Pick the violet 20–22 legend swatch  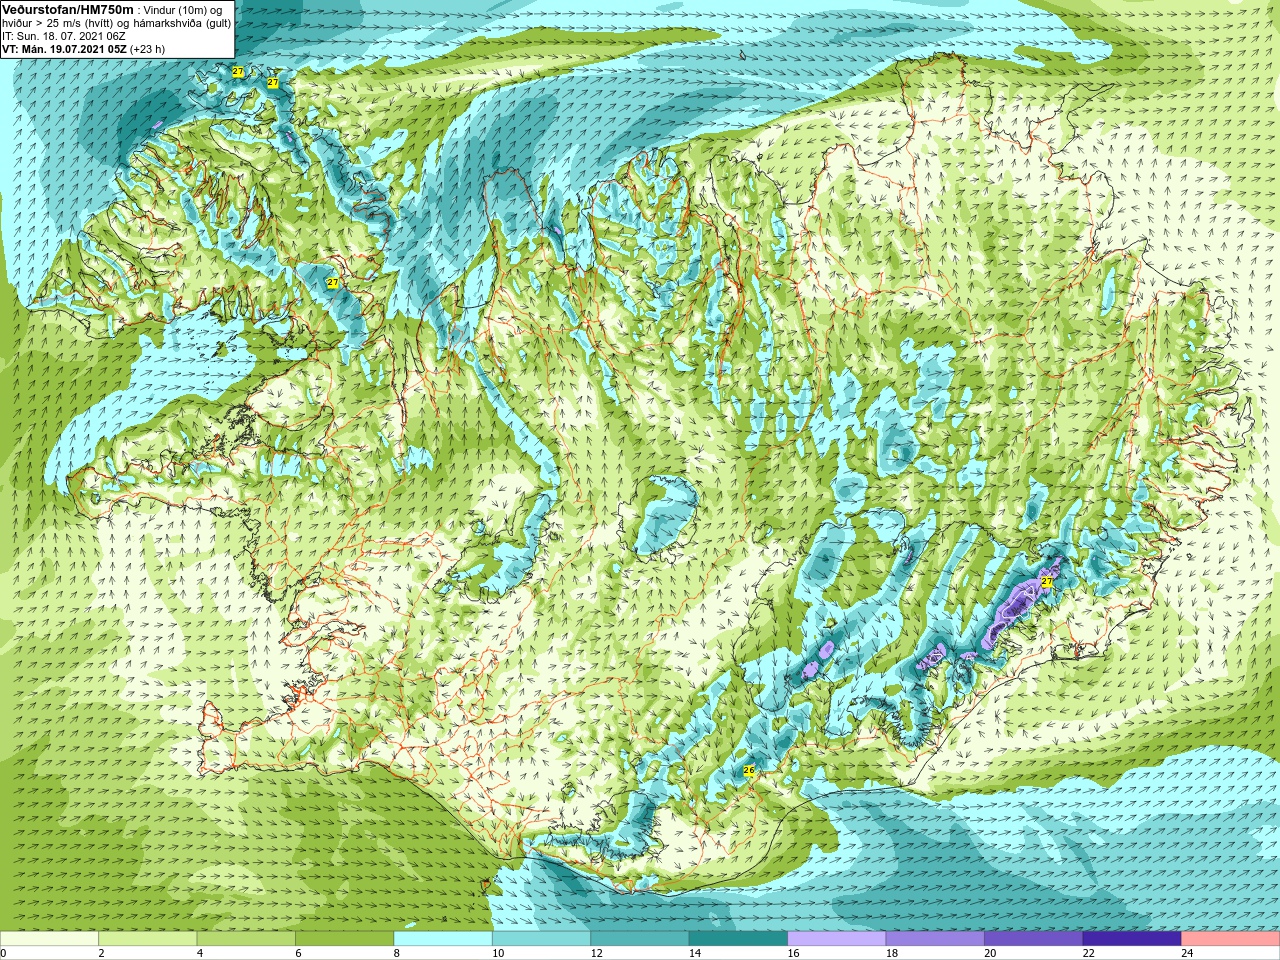1034,939
